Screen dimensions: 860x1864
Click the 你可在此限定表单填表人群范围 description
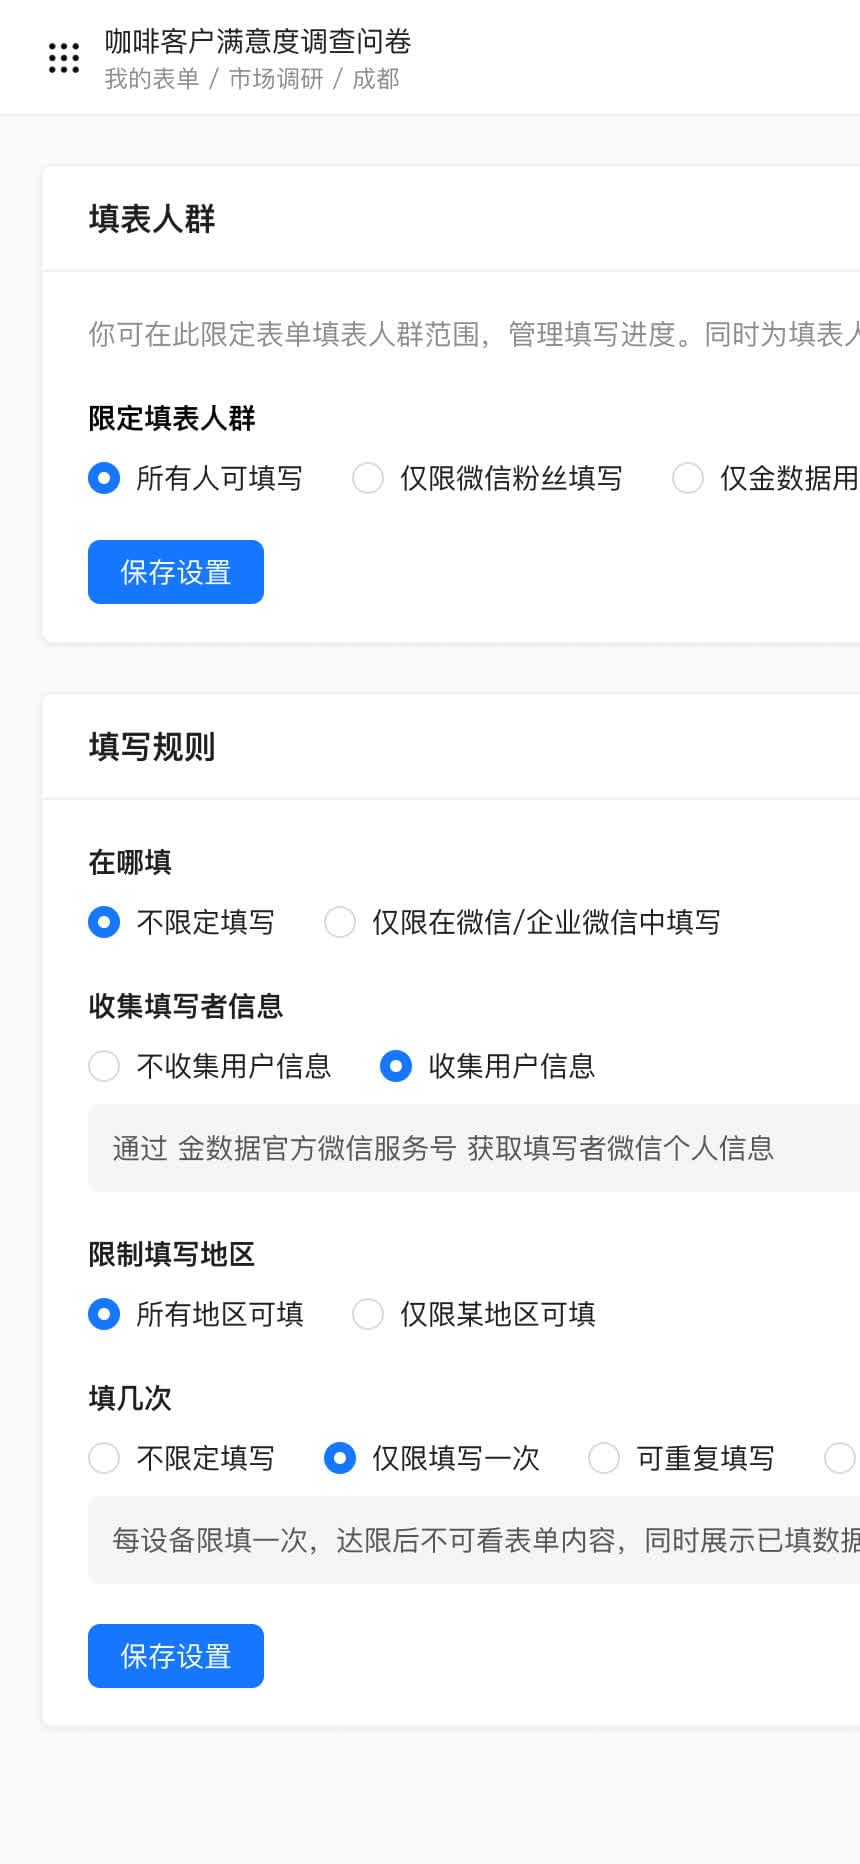coord(474,334)
